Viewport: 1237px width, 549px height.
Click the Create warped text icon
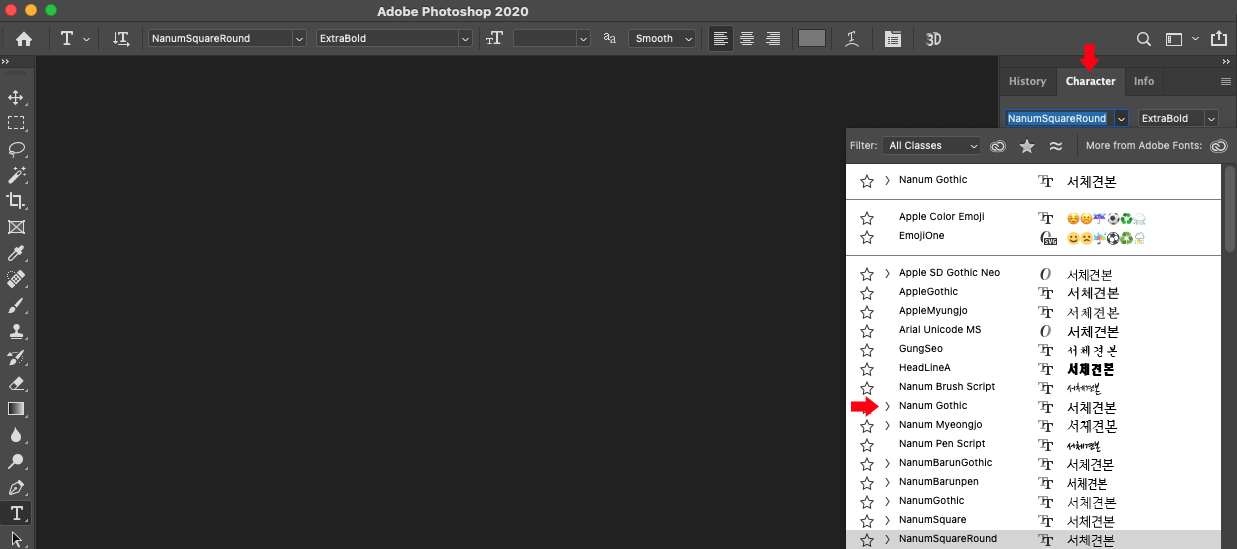[851, 39]
